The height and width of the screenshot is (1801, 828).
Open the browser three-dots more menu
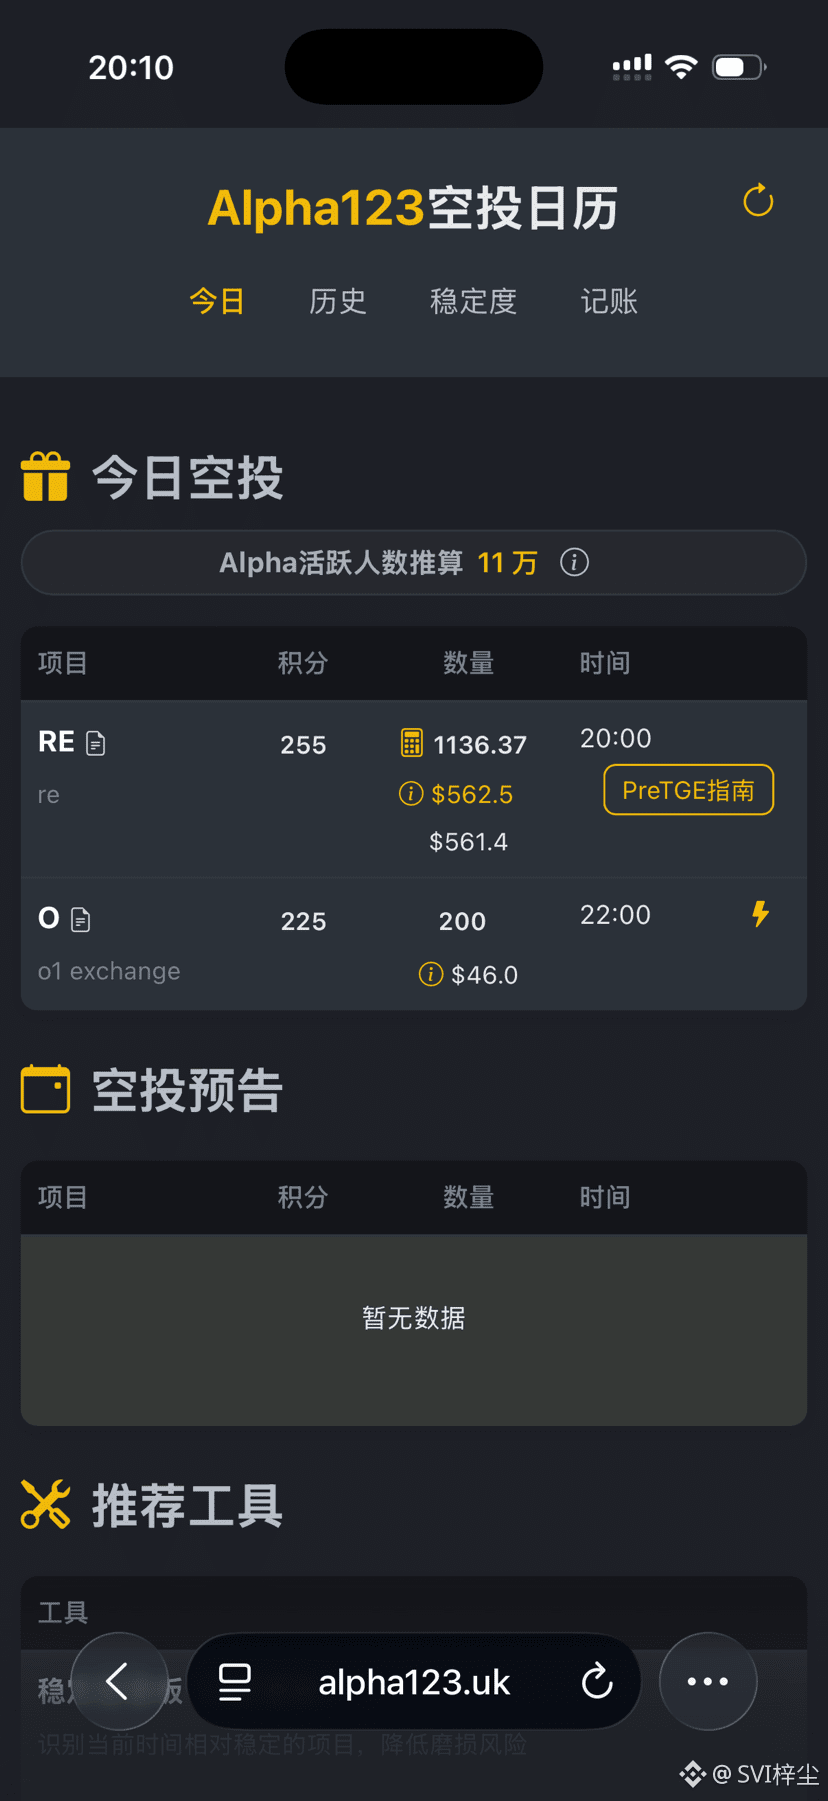(708, 1681)
